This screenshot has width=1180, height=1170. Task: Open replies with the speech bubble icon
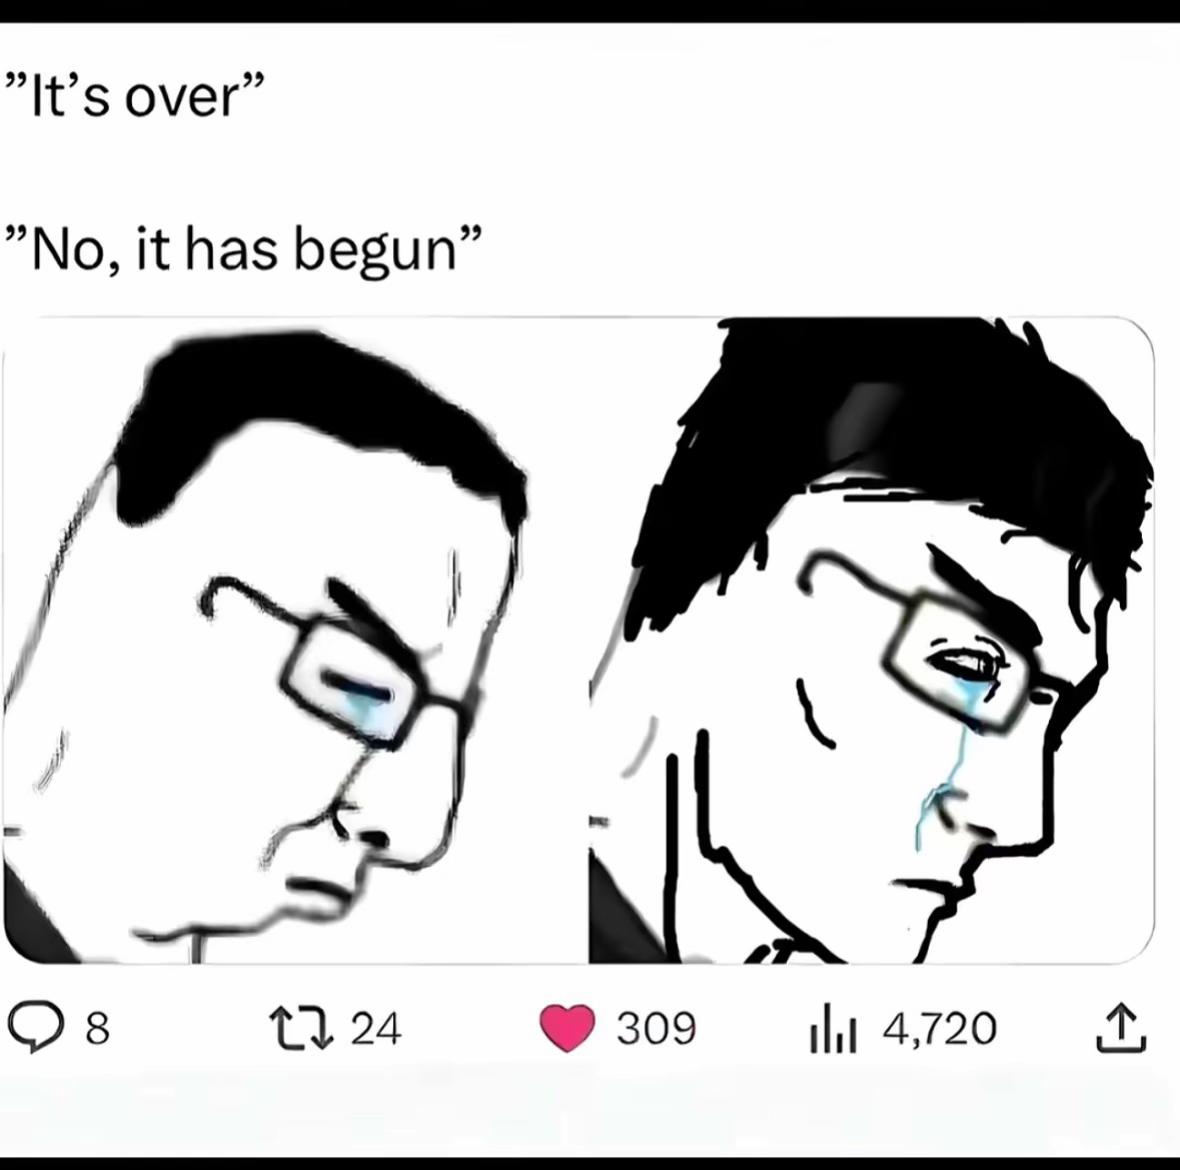click(x=34, y=1029)
